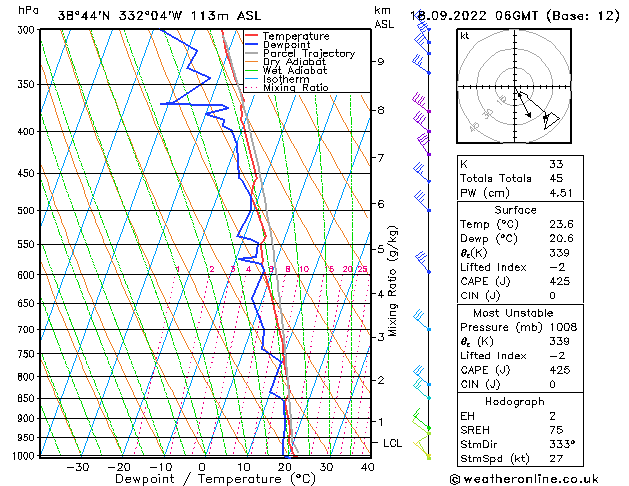Select the Isotherm legend entry
This screenshot has height=486, width=629.
tap(278, 79)
